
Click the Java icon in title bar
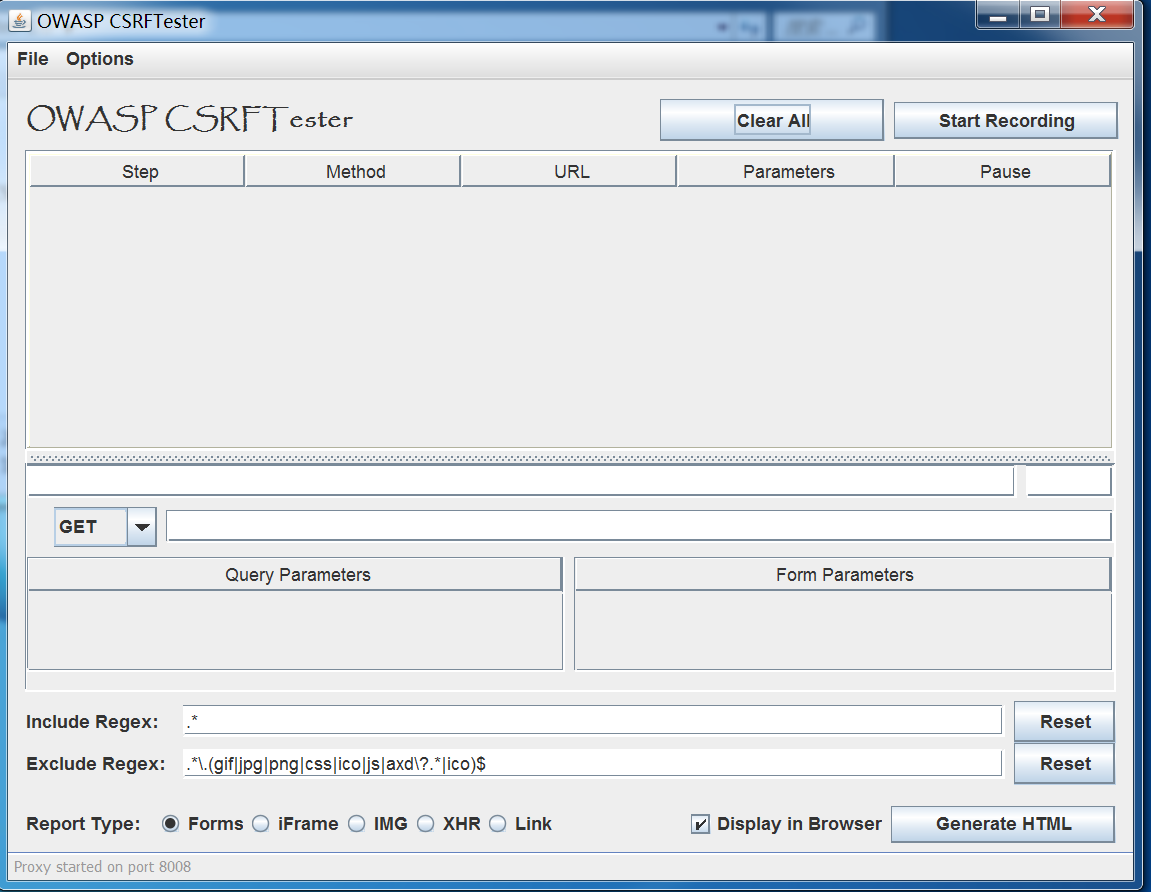coord(20,21)
